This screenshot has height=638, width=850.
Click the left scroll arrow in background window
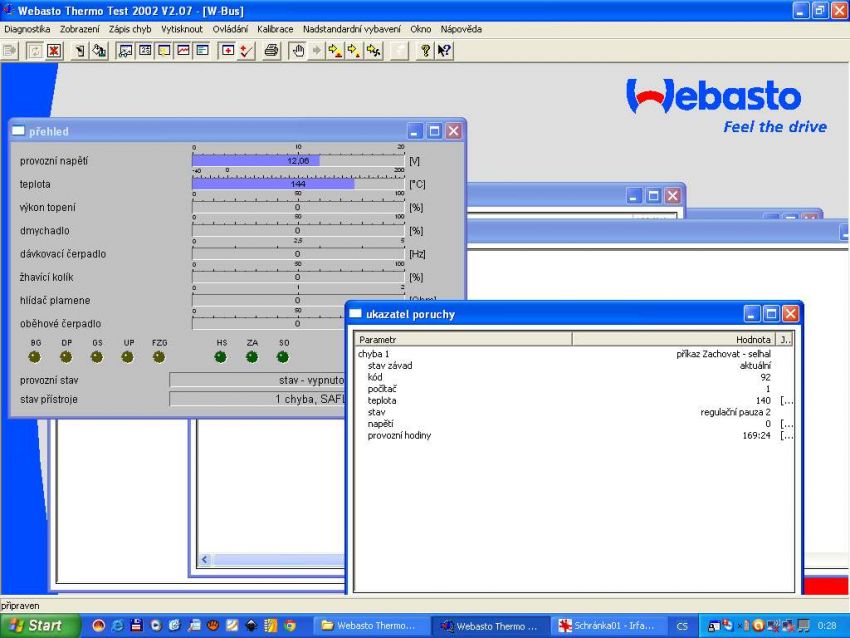point(204,559)
